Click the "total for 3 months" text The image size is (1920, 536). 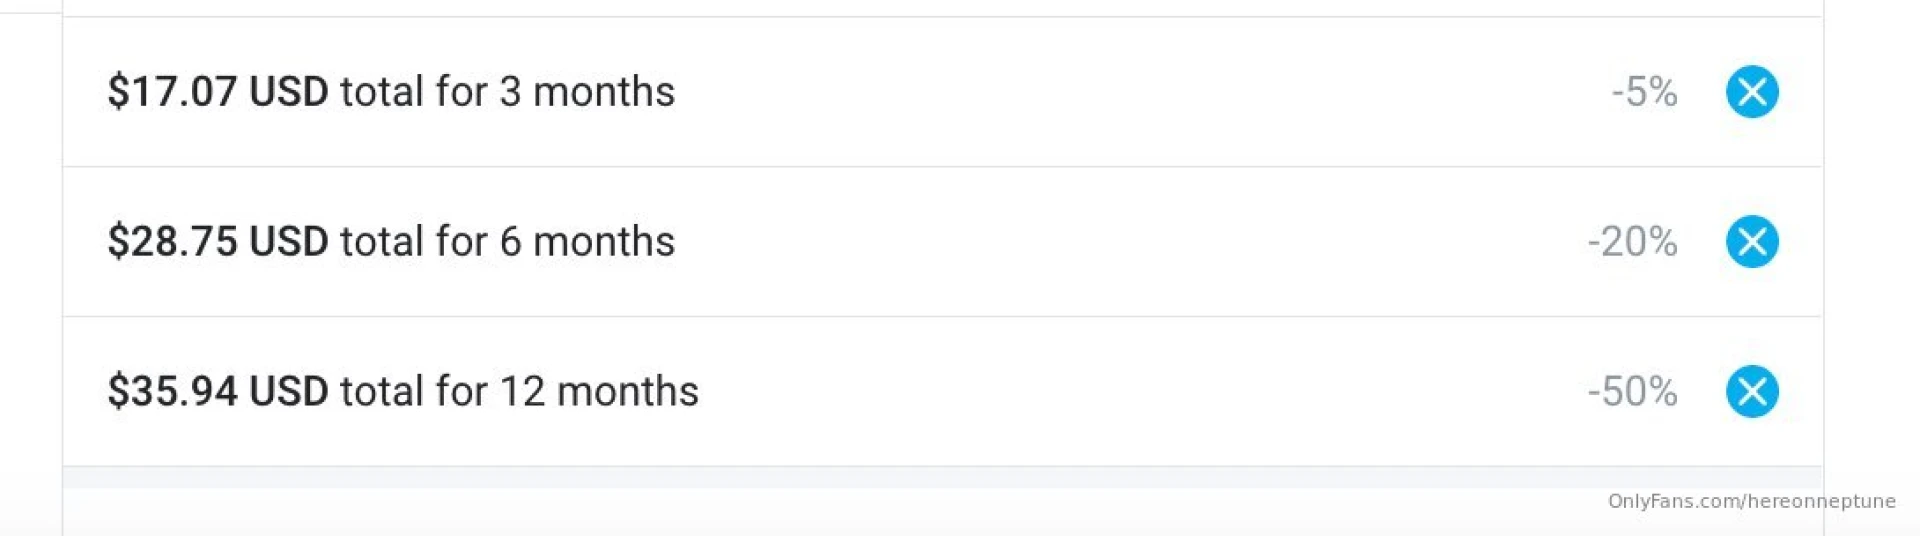(507, 92)
